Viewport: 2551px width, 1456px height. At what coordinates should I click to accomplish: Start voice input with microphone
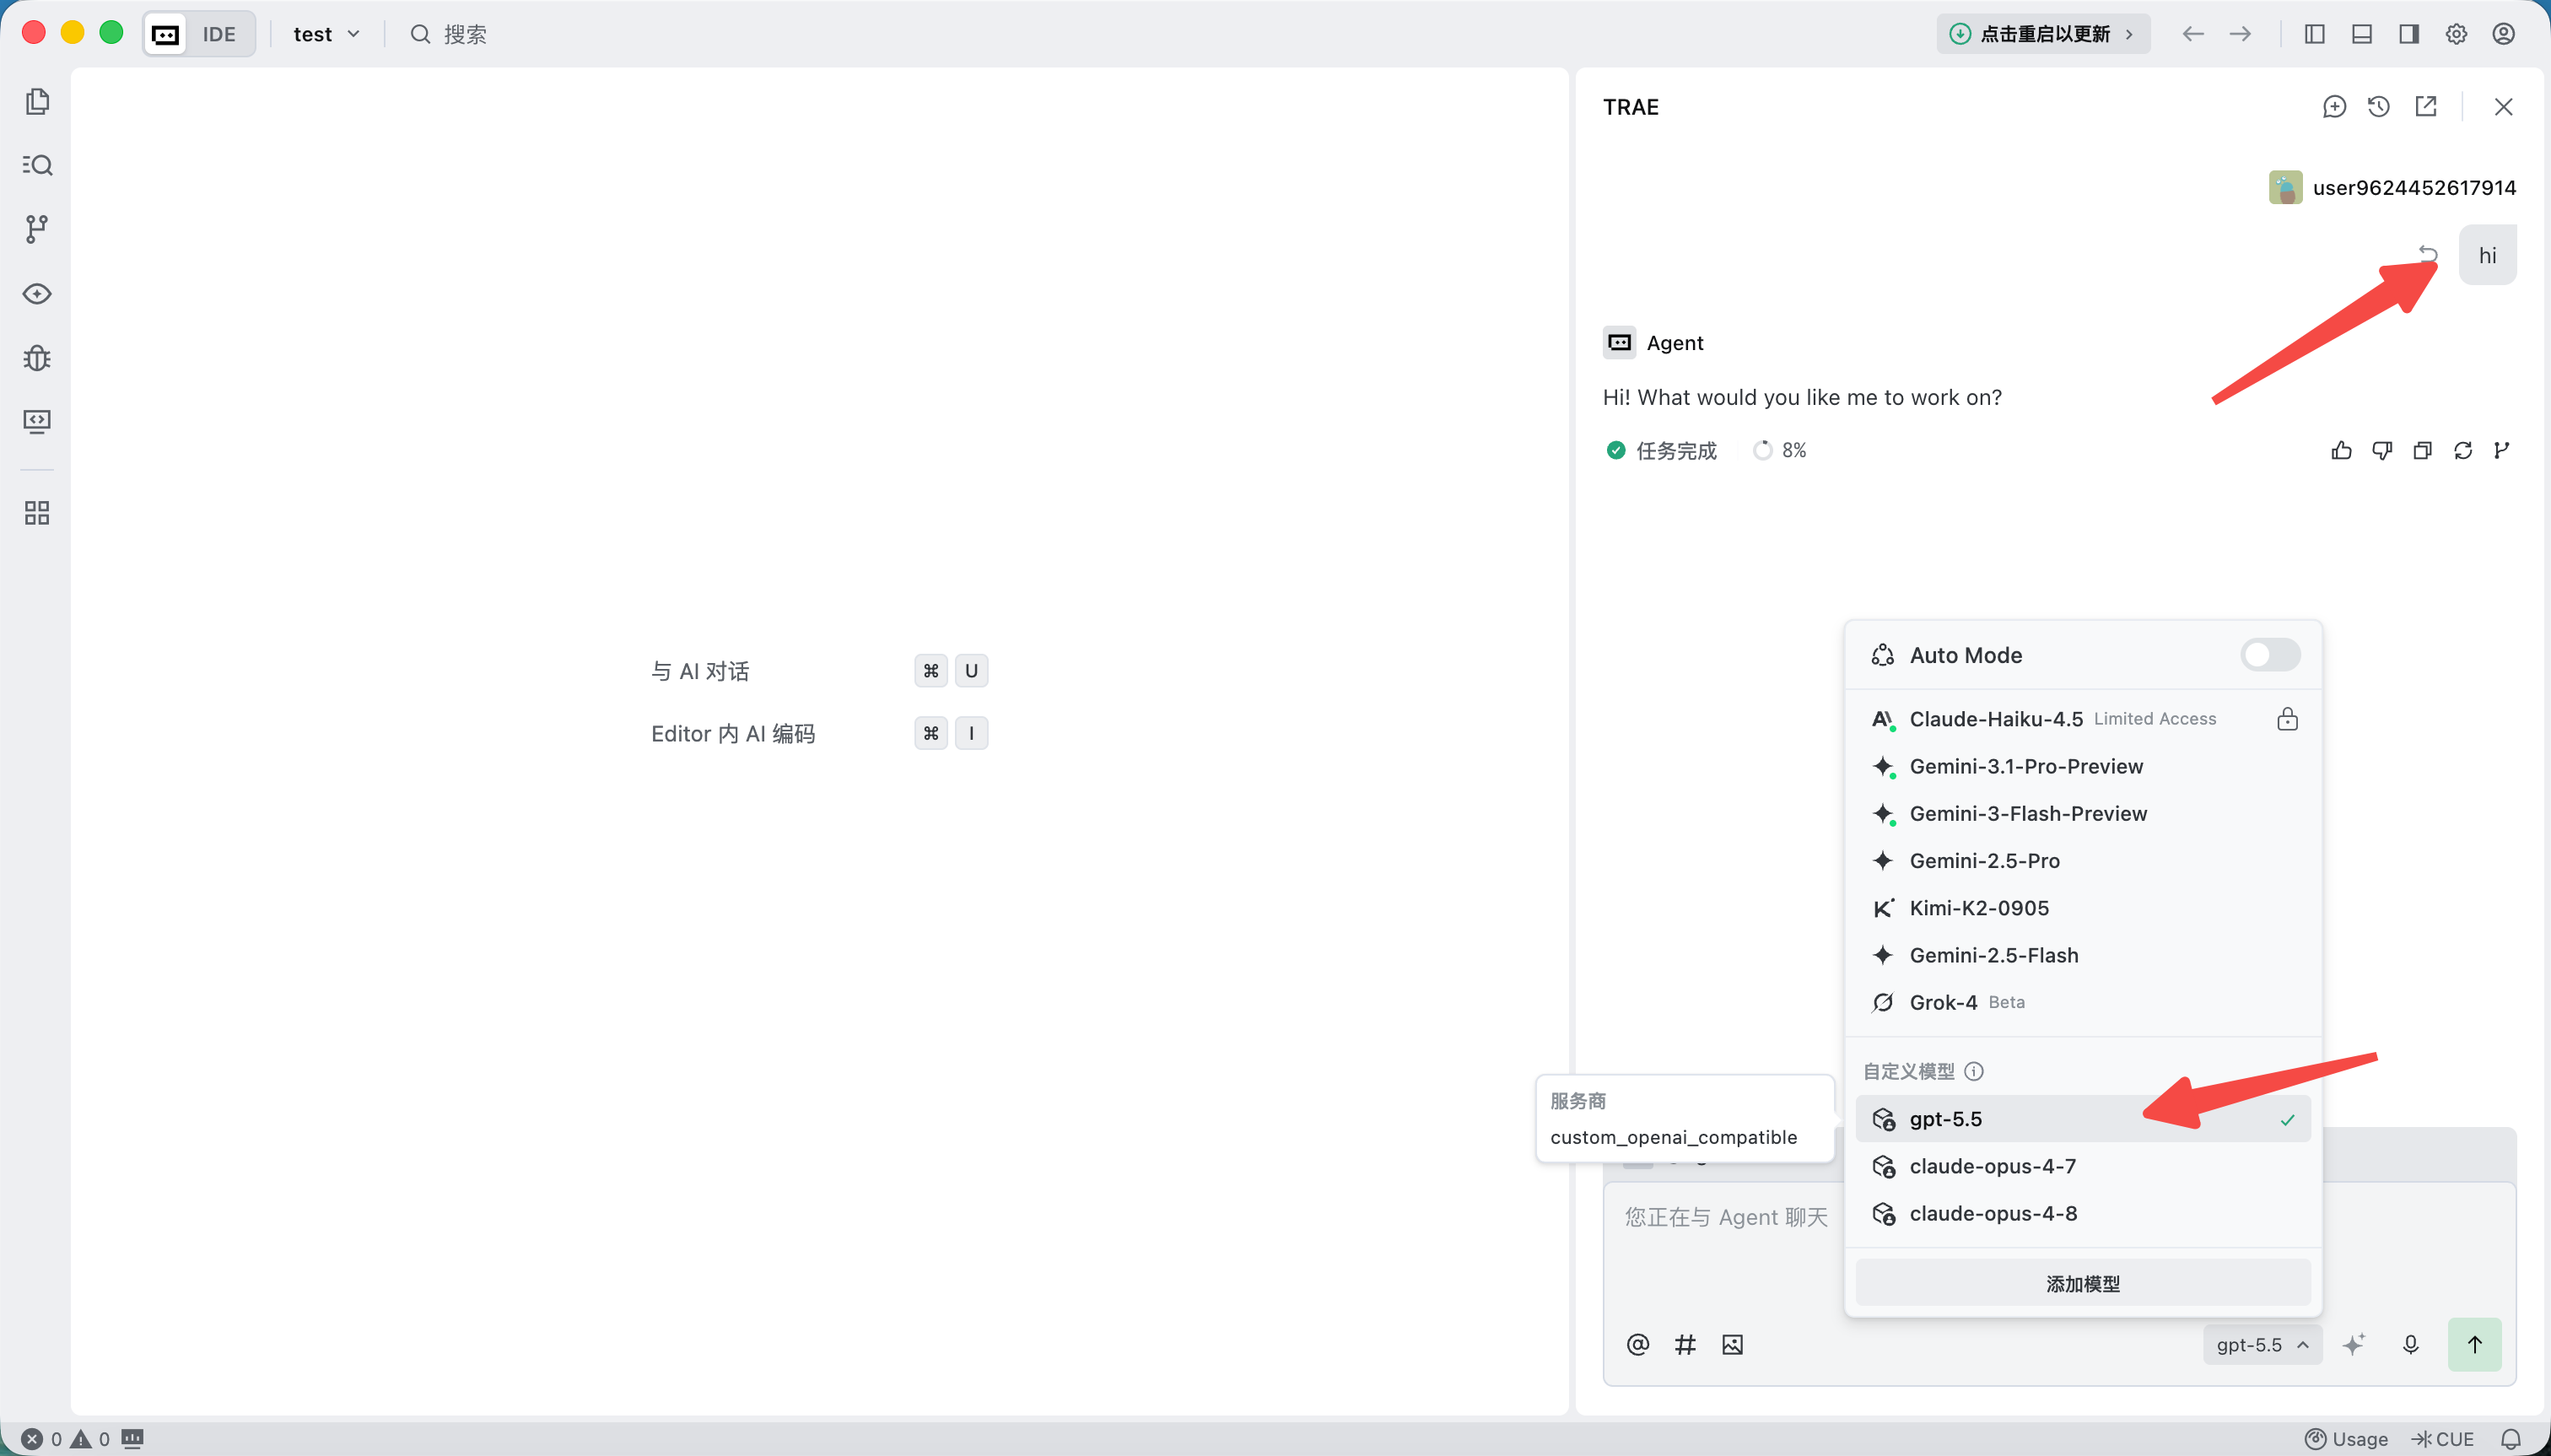[2411, 1345]
